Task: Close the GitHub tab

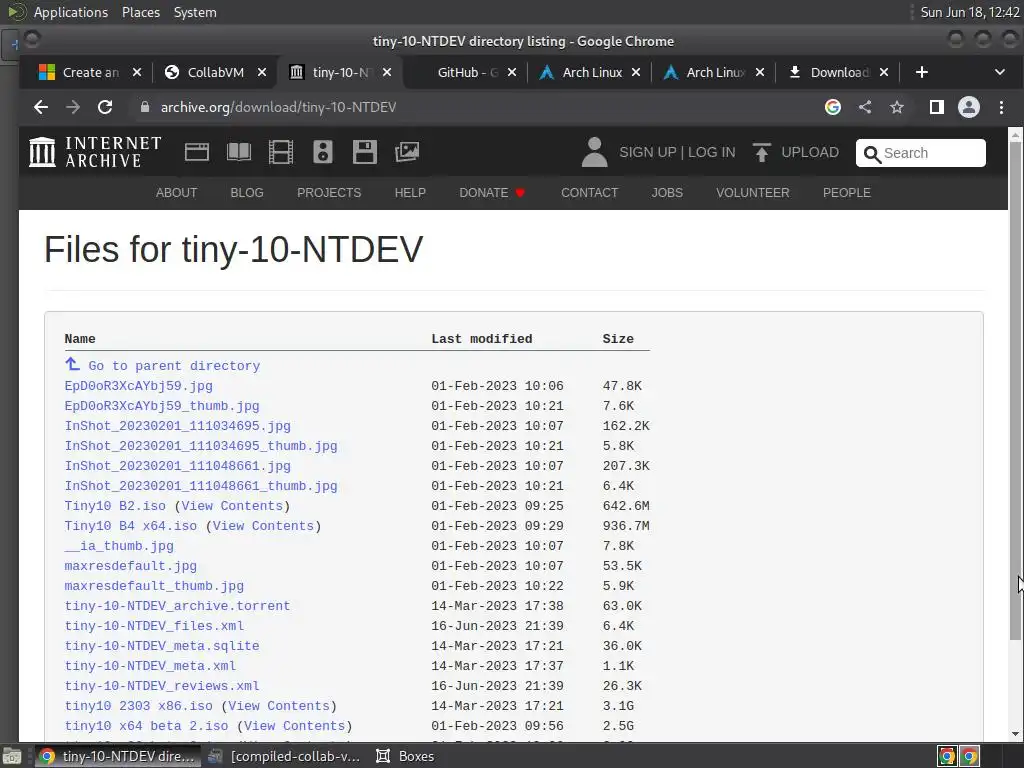Action: click(512, 72)
